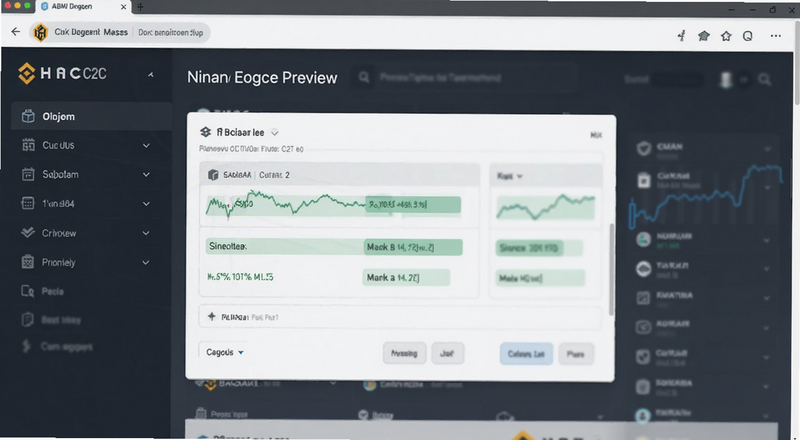Viewport: 800px width, 440px height.
Task: Click the Pnonlely sidebar icon
Action: (x=28, y=262)
